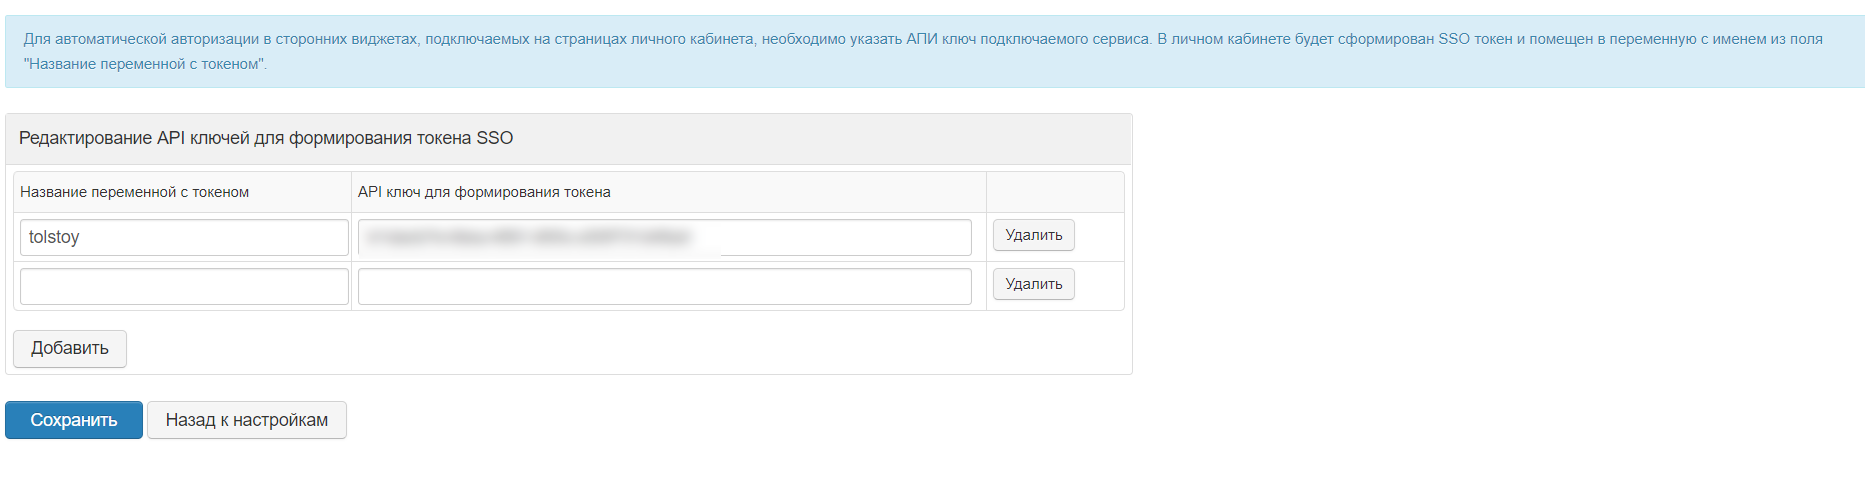Click the 'tolstoy' variable name field
This screenshot has height=495, width=1865.
184,238
